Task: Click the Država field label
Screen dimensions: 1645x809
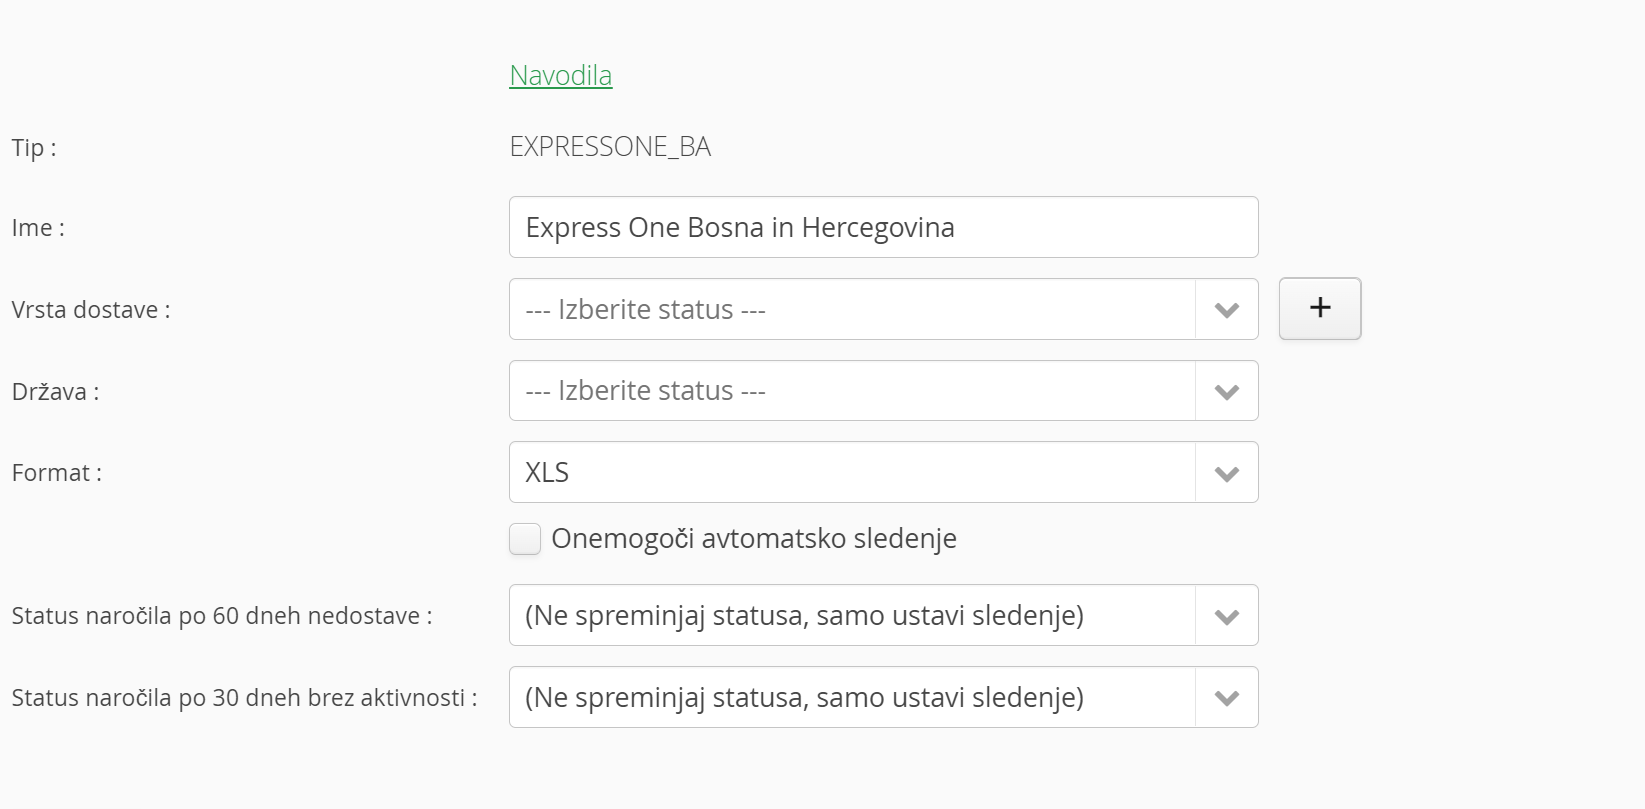Action: click(55, 392)
